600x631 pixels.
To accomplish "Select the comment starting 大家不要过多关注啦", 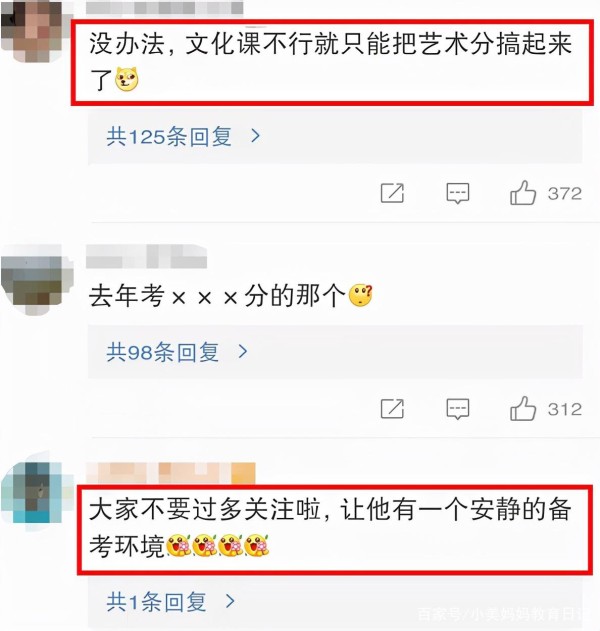I will [330, 528].
